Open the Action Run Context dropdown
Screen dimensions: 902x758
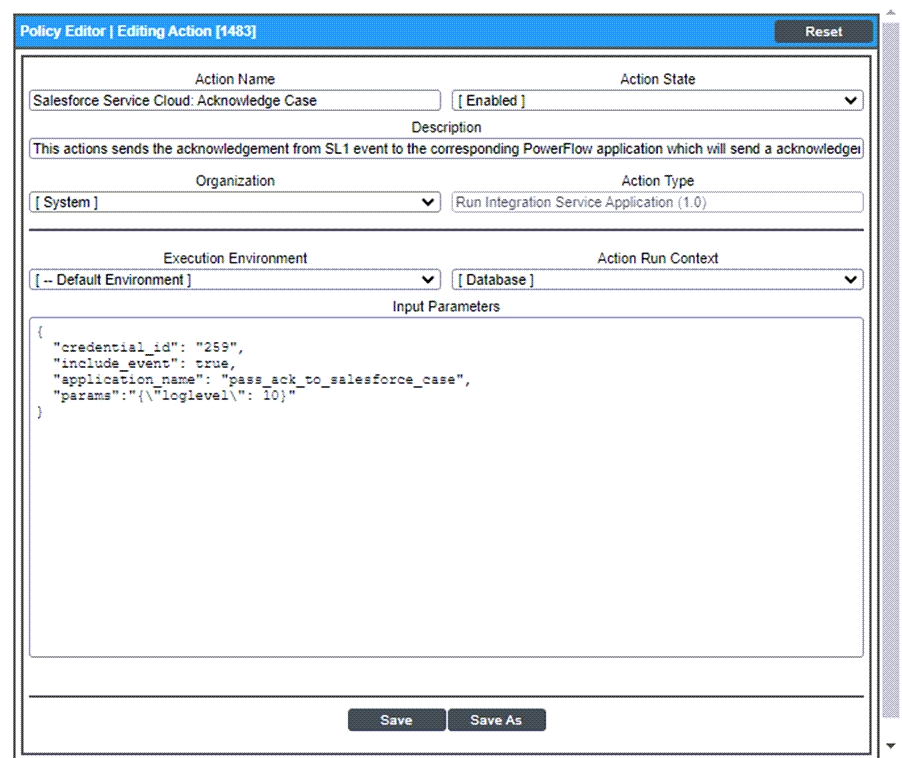point(657,280)
